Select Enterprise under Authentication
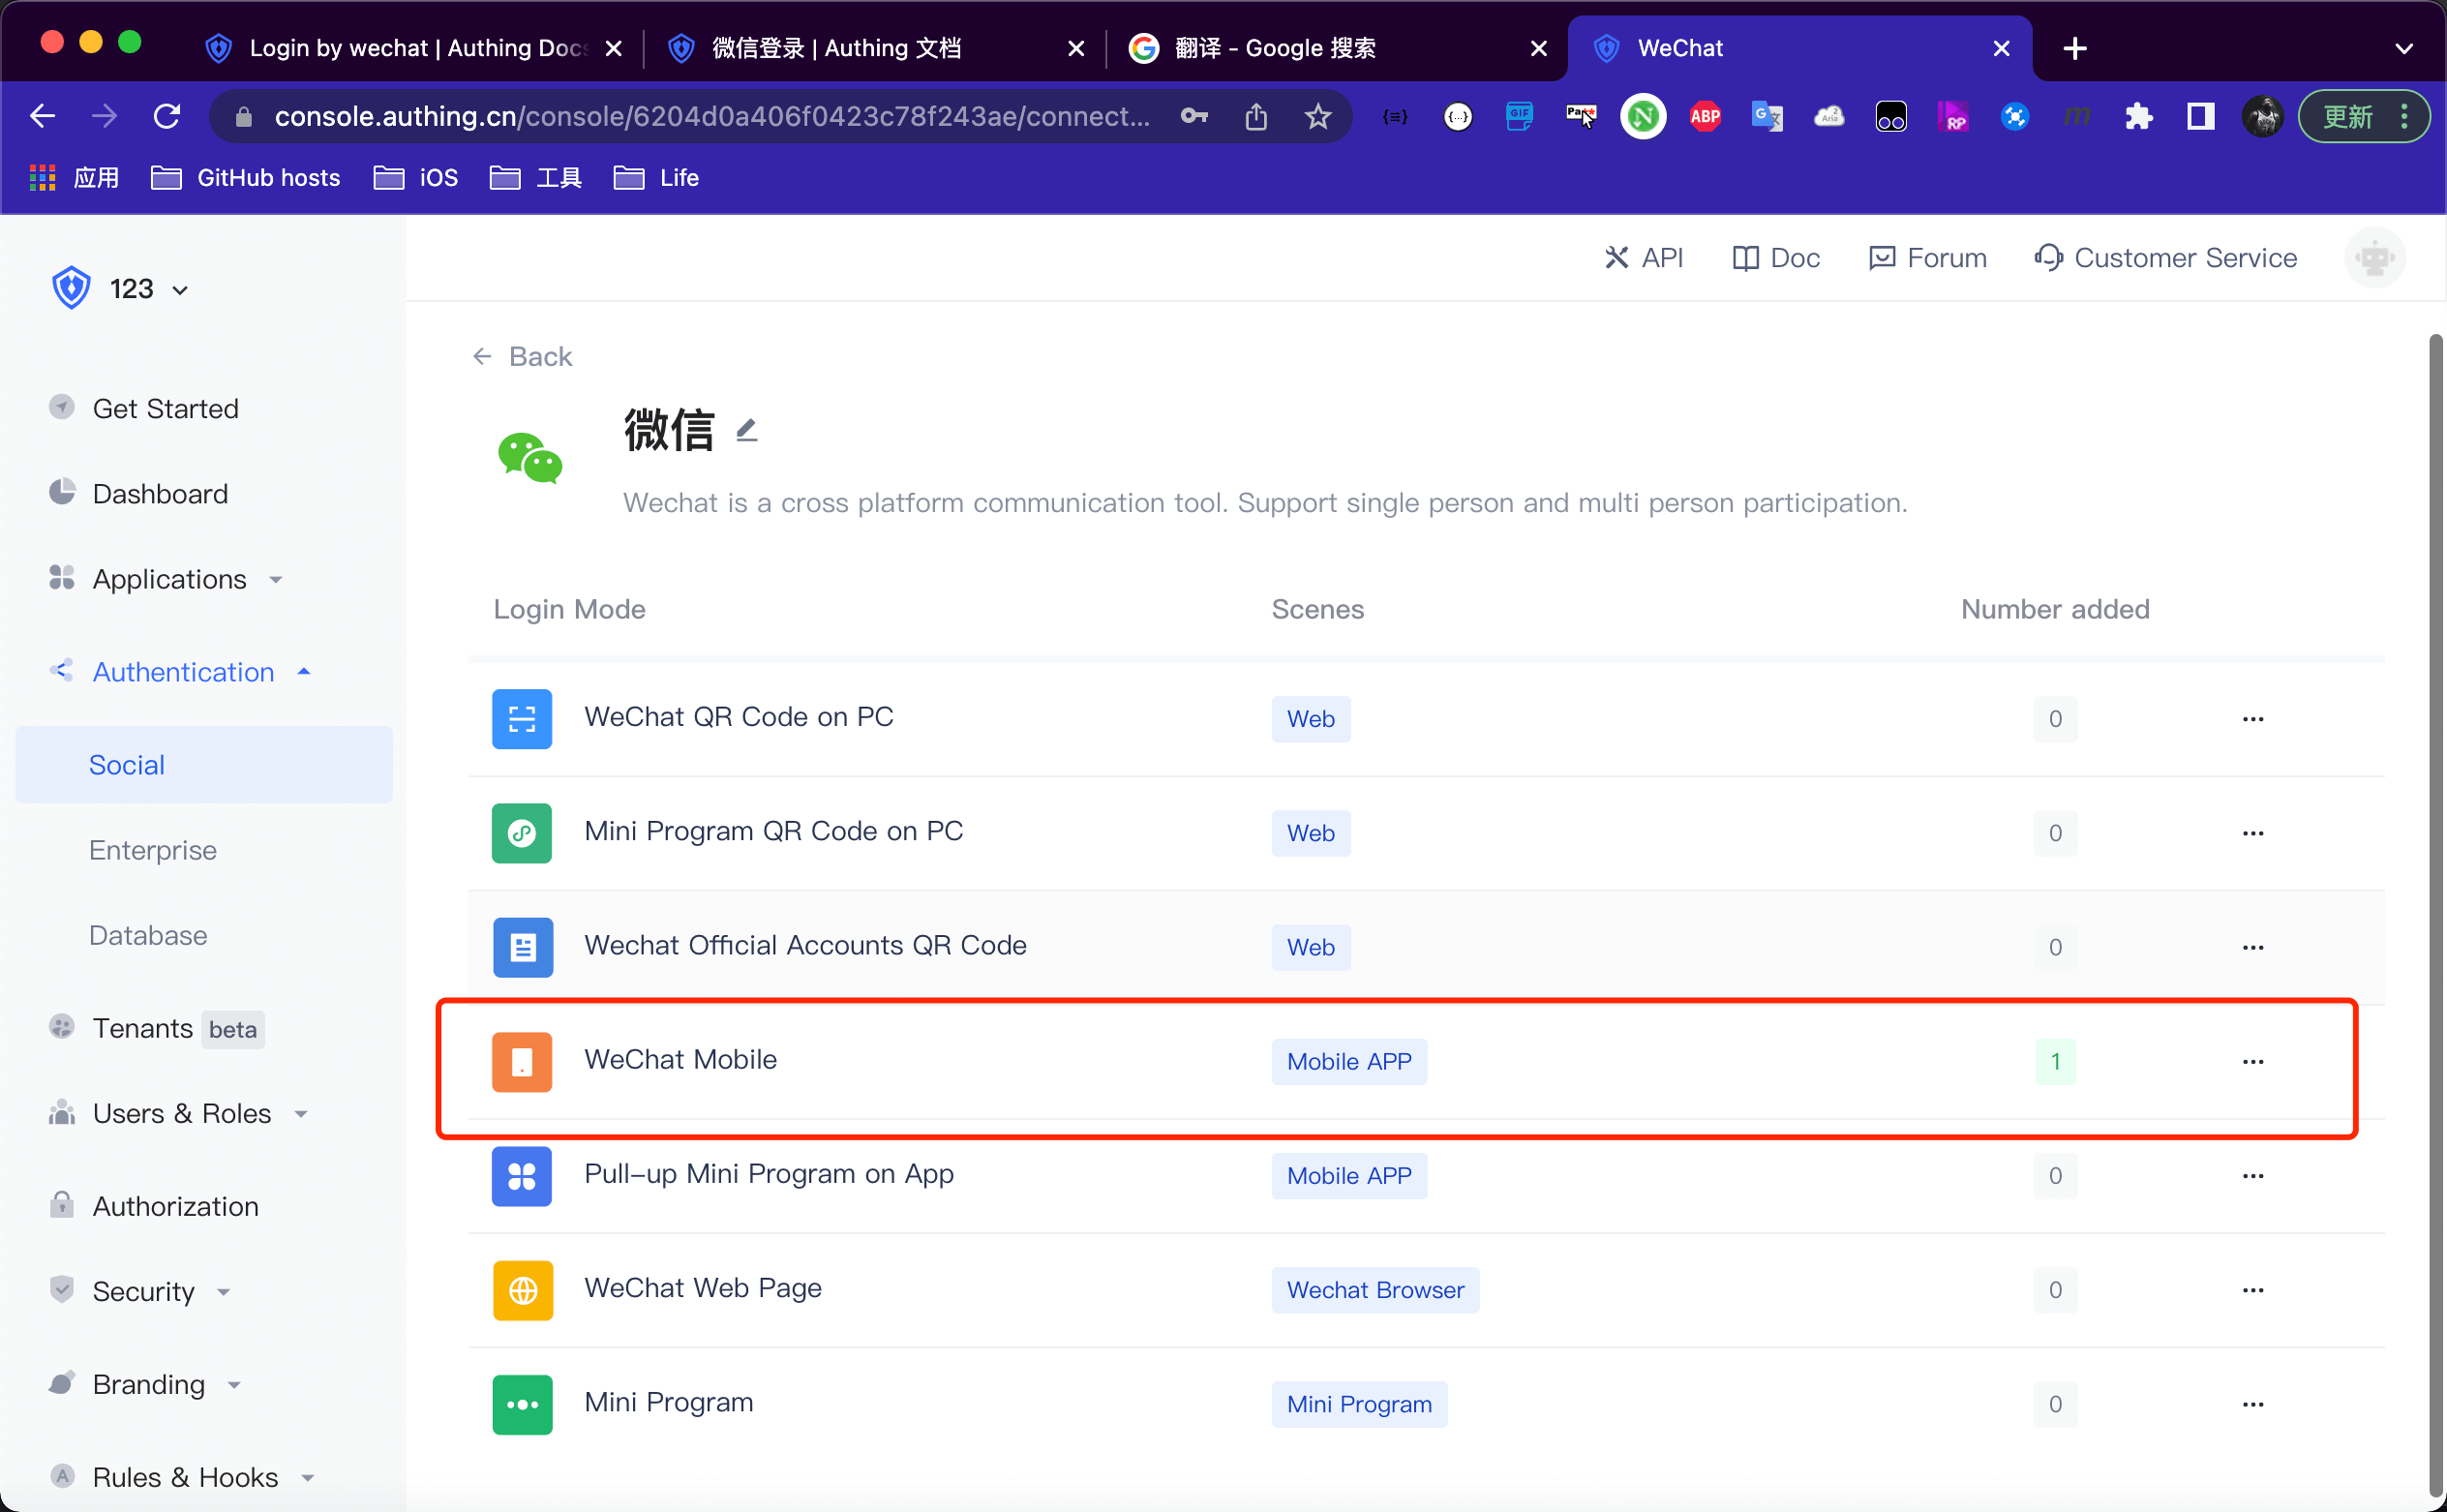Image resolution: width=2447 pixels, height=1512 pixels. pyautogui.click(x=152, y=850)
